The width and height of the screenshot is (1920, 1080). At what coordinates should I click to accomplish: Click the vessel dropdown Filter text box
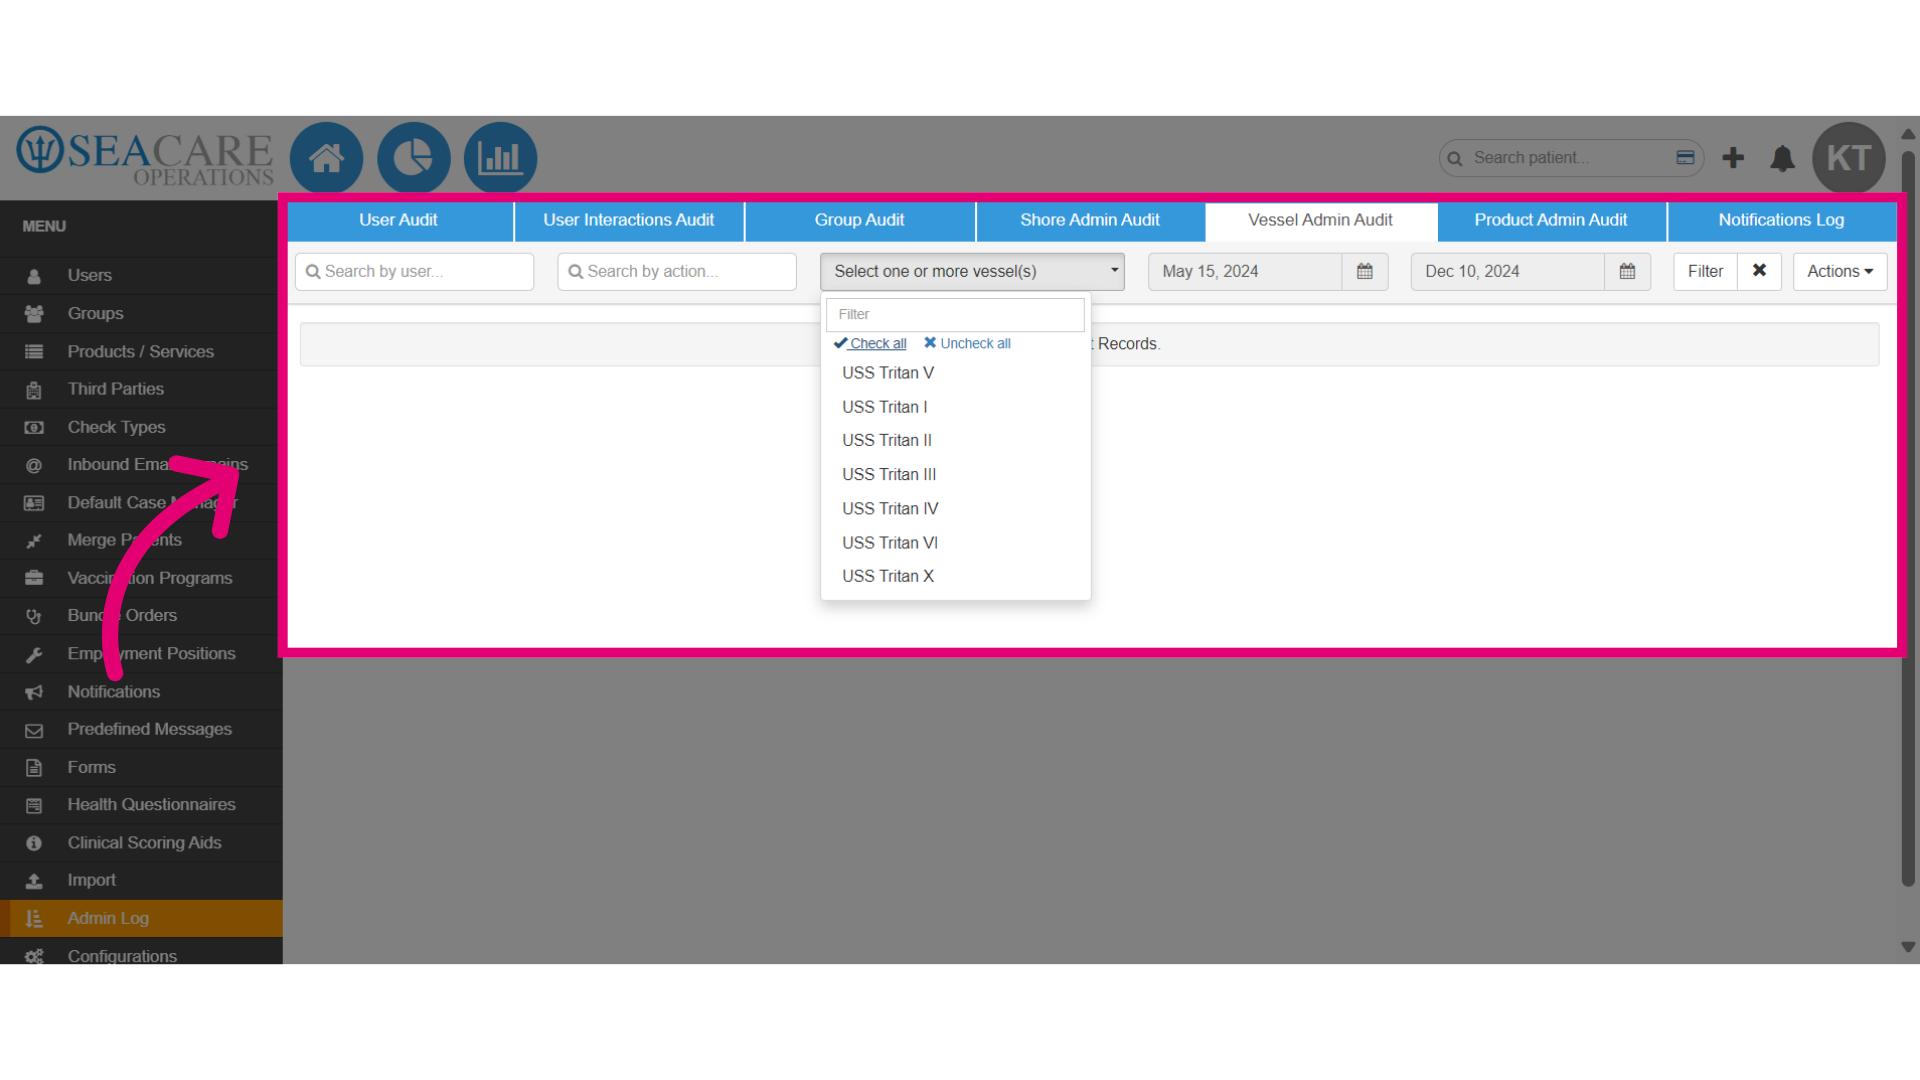(x=955, y=314)
